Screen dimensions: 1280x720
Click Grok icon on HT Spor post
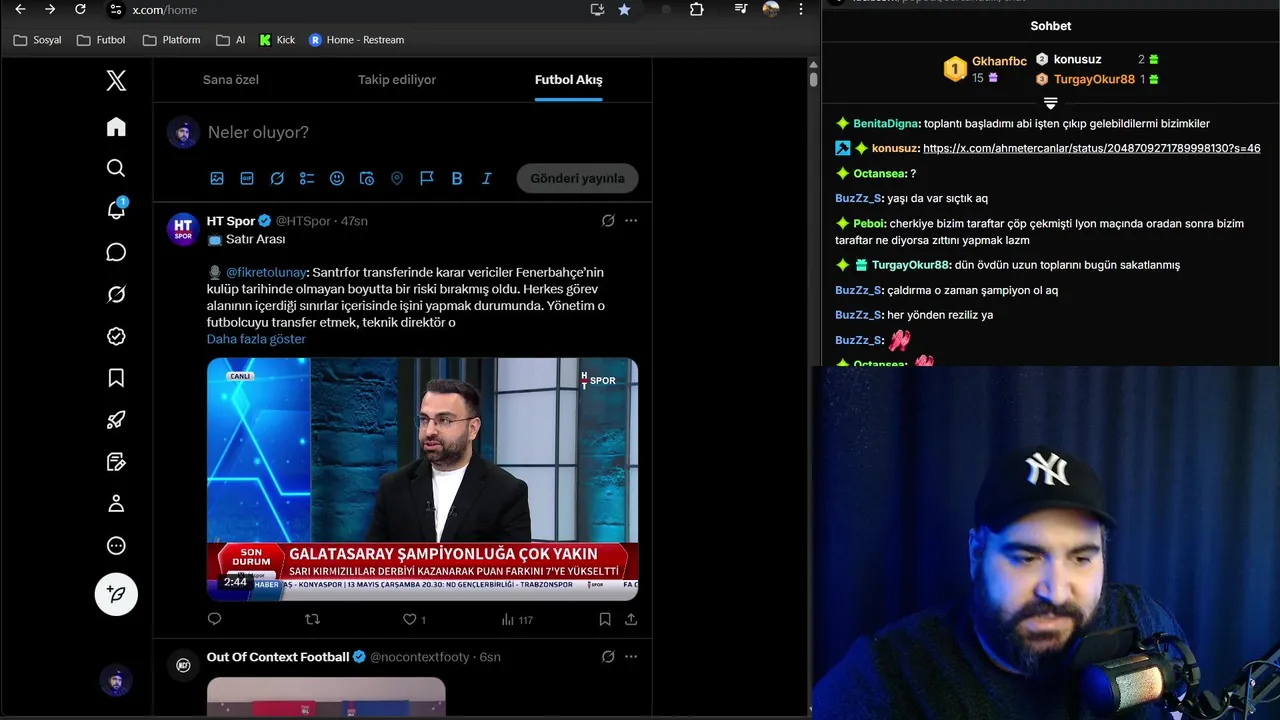(608, 220)
